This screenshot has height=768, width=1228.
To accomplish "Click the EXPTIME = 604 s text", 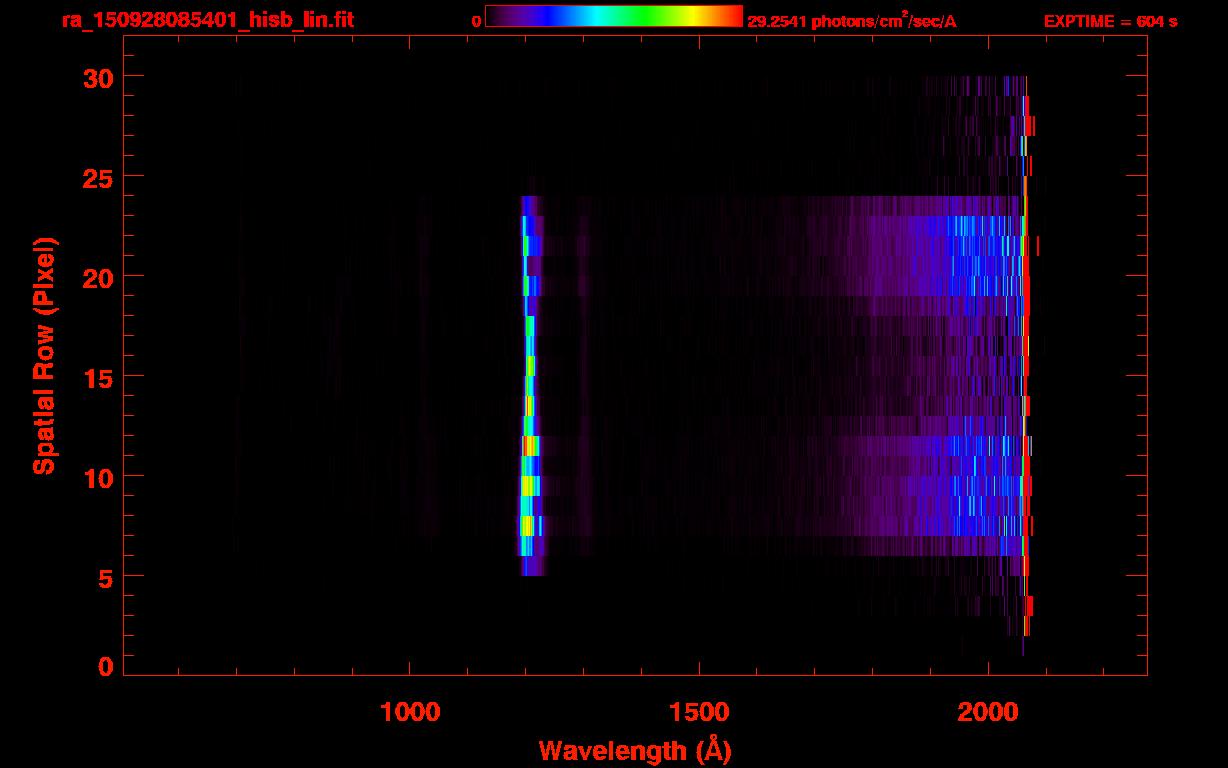I will pyautogui.click(x=1110, y=21).
